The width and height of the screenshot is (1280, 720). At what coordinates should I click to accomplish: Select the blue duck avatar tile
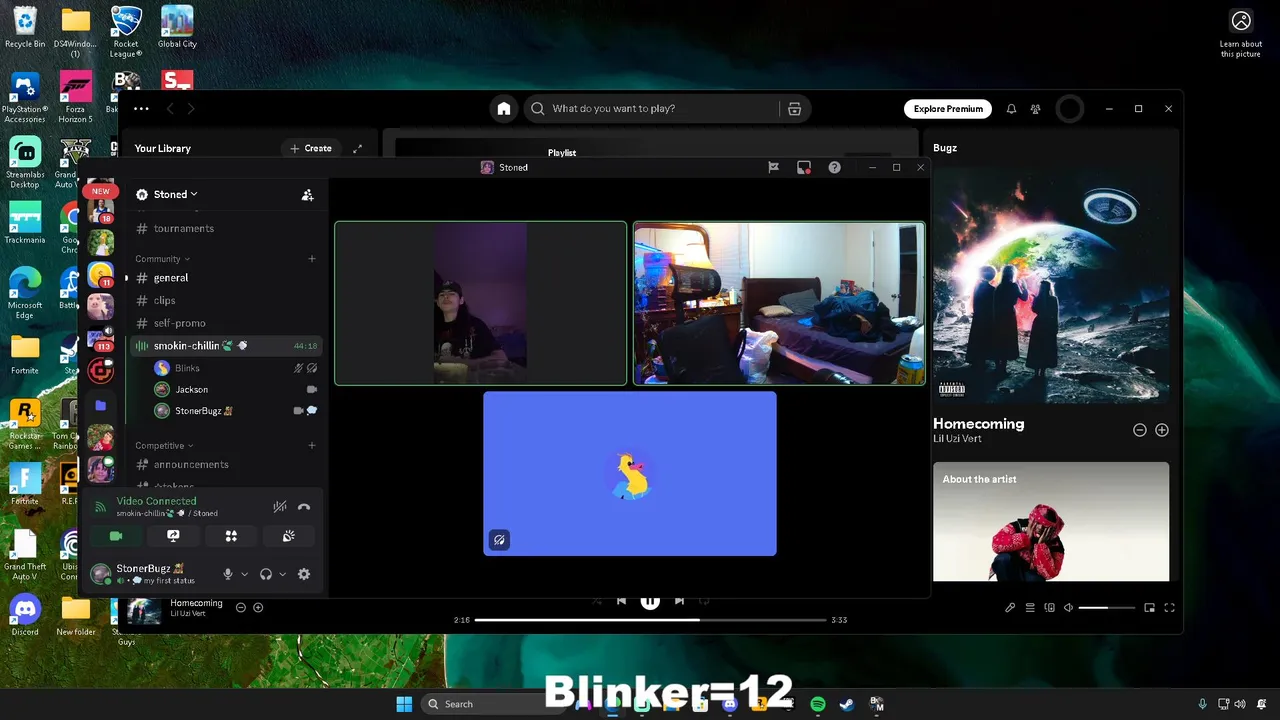pos(630,473)
